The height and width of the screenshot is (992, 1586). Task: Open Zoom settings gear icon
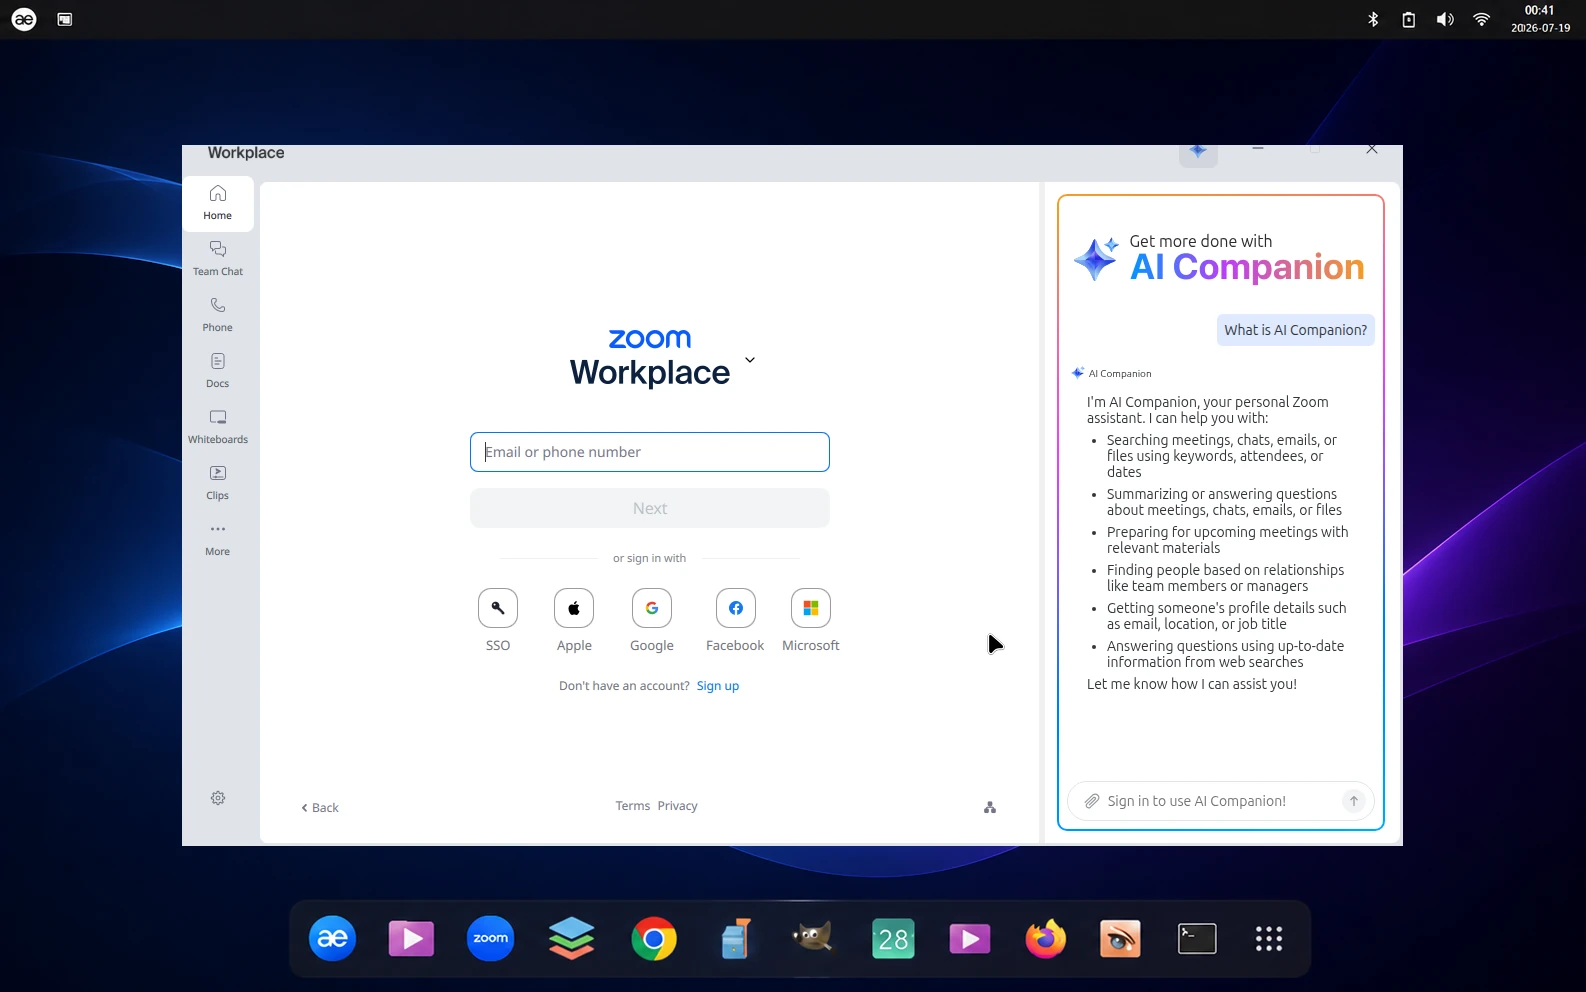(218, 798)
